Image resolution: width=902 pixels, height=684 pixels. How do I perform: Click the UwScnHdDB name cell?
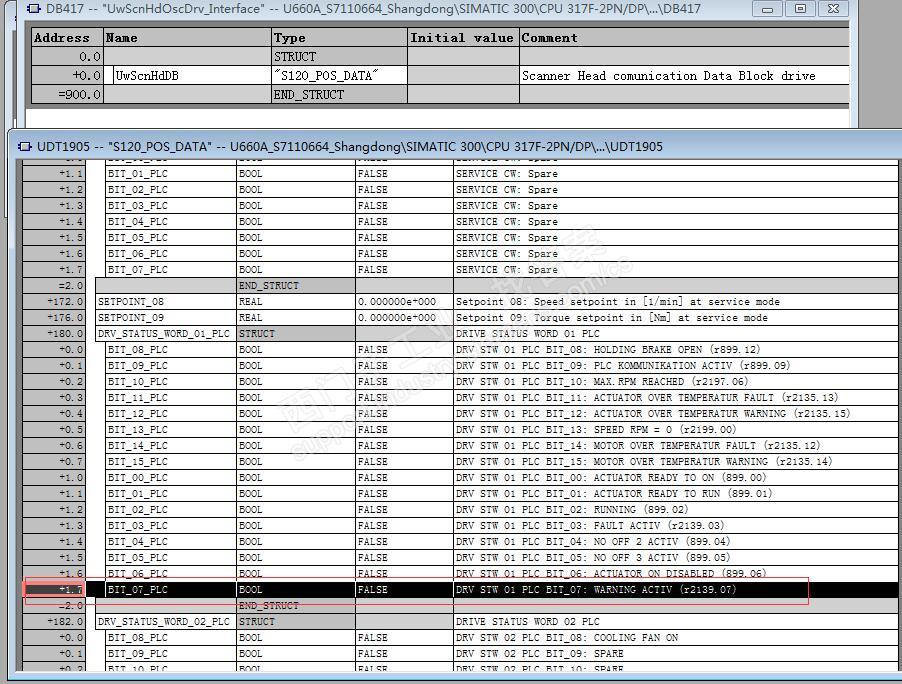click(x=188, y=75)
